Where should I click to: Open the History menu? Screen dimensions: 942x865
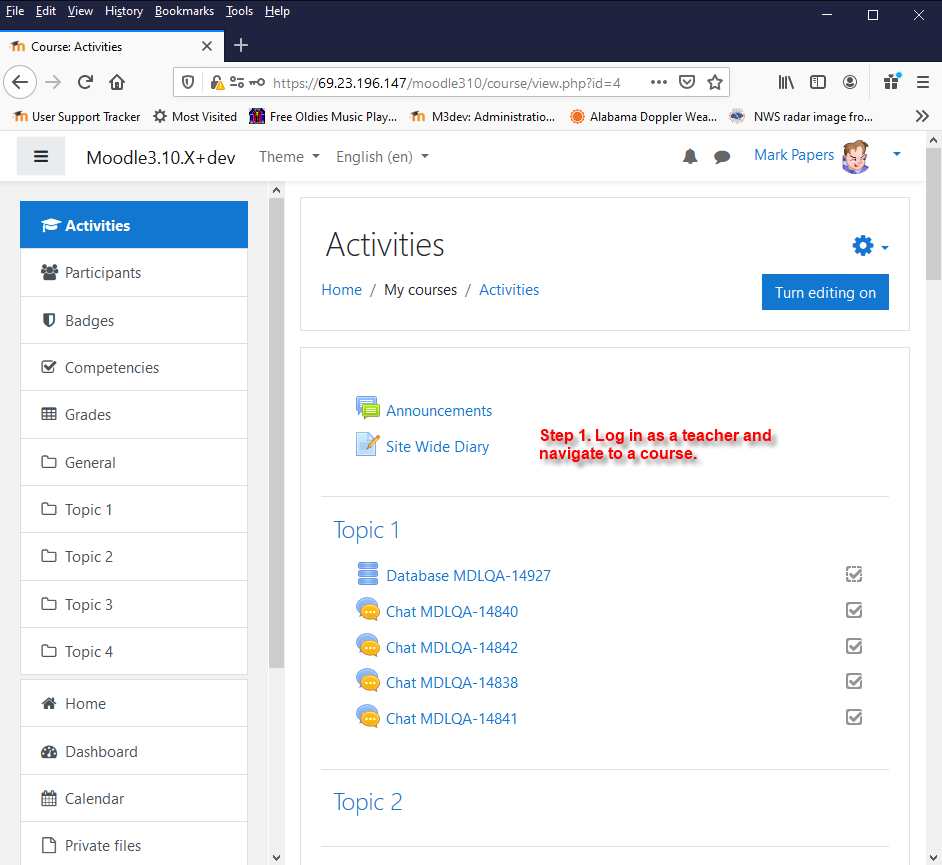click(x=124, y=11)
